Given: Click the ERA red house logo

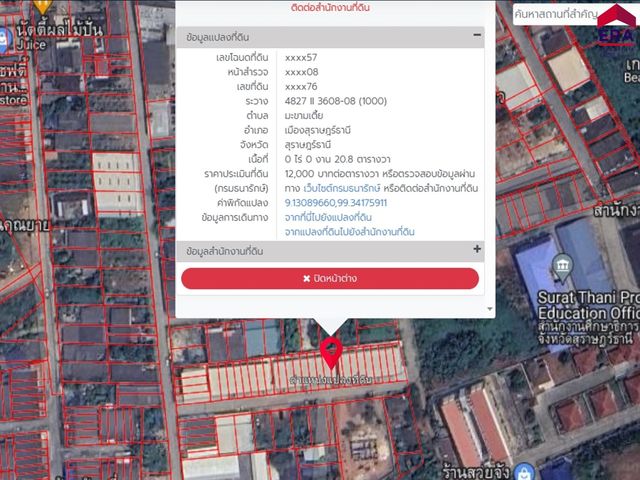Looking at the screenshot, I should pyautogui.click(x=616, y=25).
